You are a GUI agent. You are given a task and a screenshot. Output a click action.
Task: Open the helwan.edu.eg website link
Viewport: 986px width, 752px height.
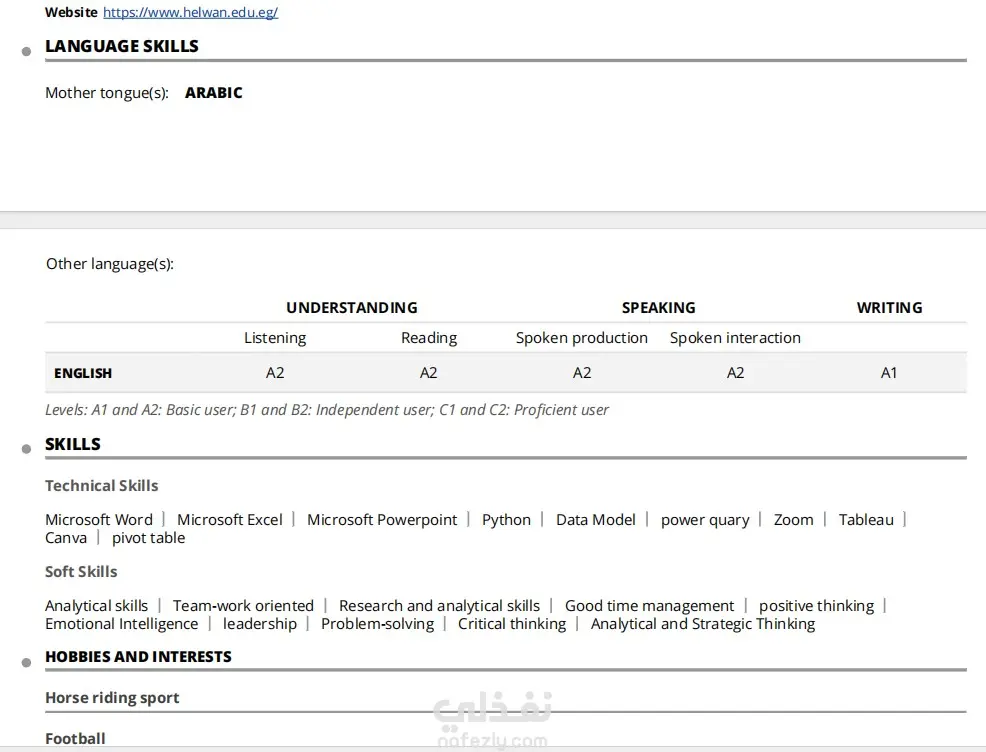tap(191, 12)
